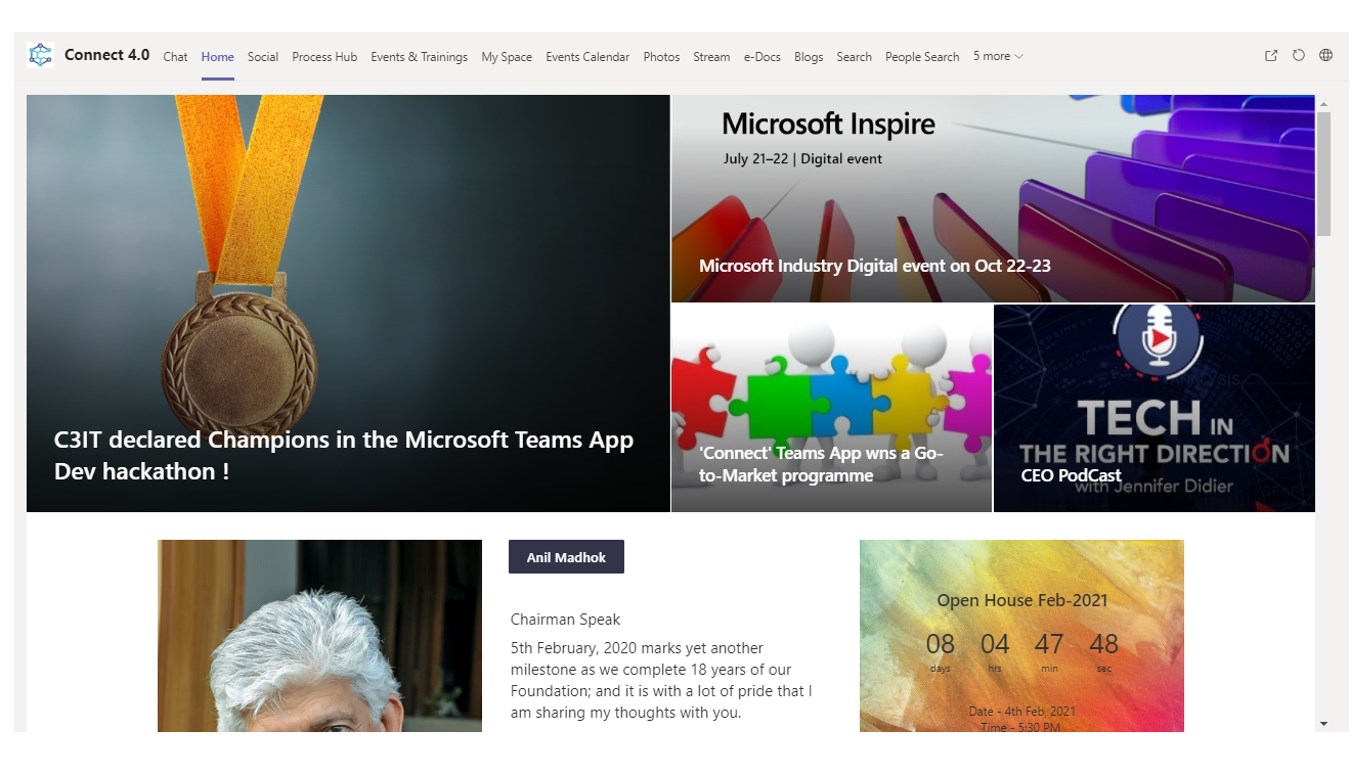Screen dimensions: 1366x768
Task: Select the e-Docs tab
Action: 762,57
